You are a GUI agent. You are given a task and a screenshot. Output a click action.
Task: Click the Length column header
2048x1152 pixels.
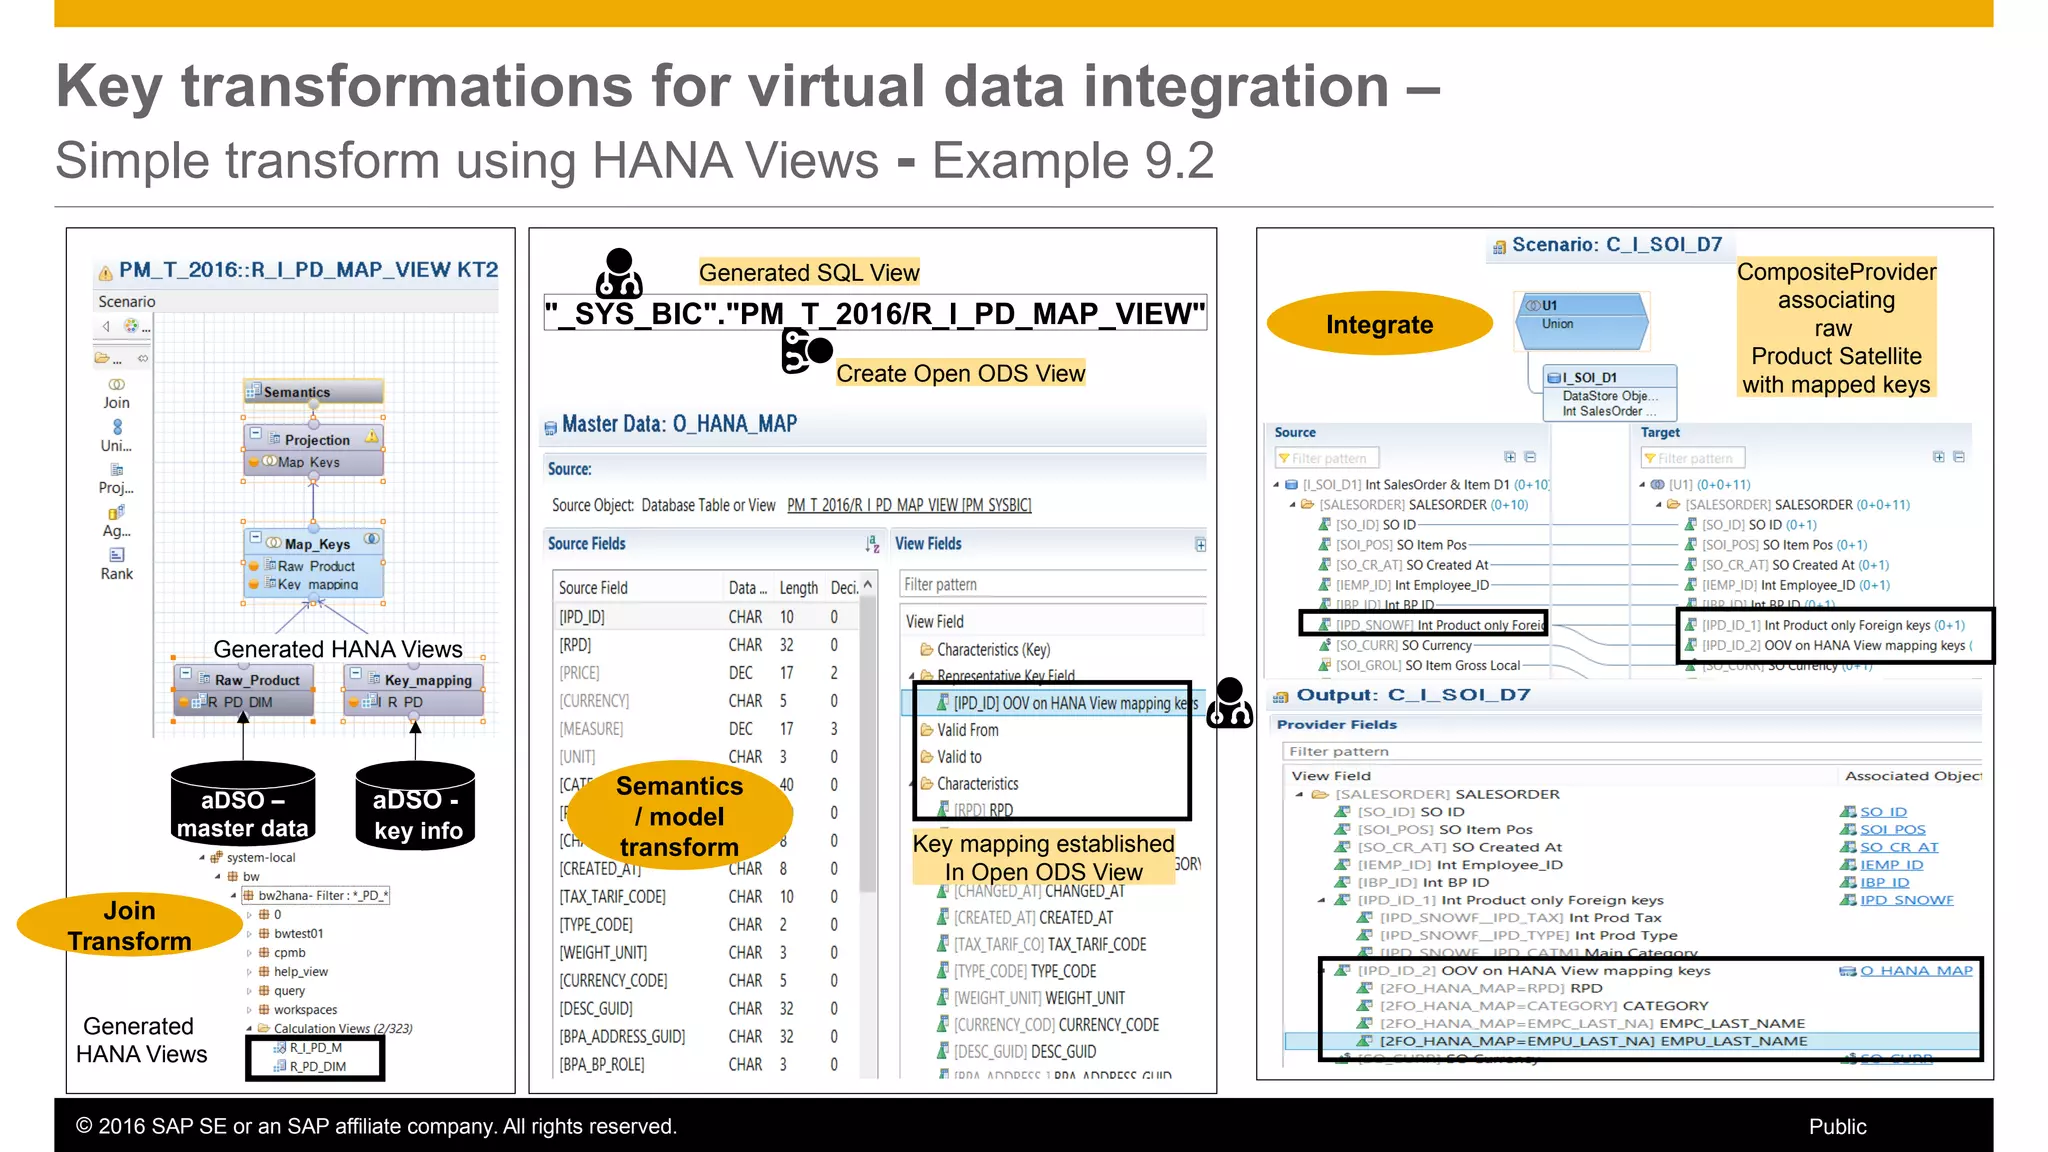(x=799, y=588)
